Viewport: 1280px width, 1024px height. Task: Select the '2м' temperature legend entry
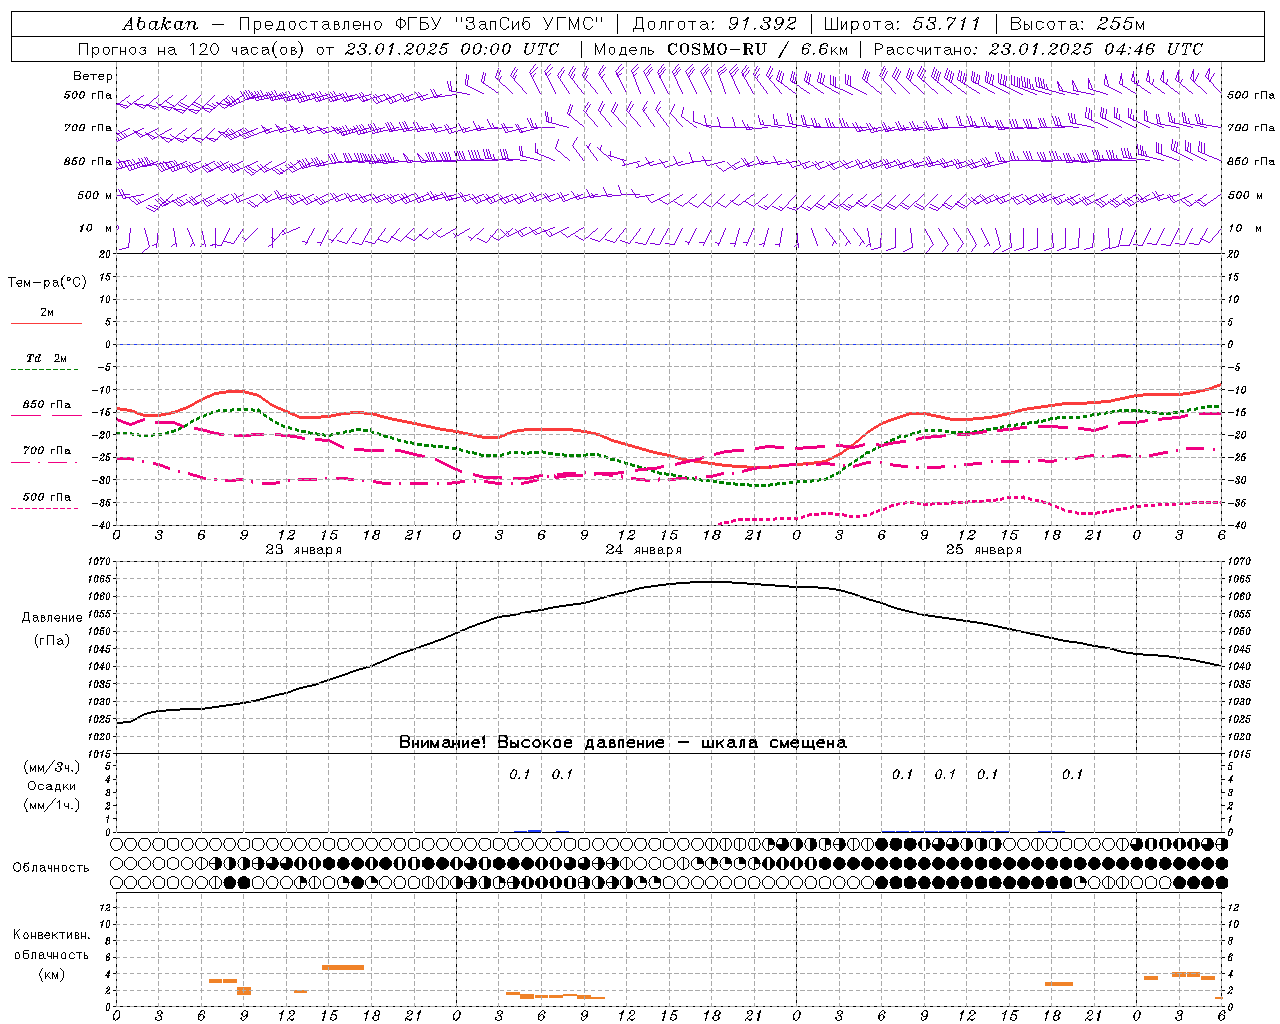click(x=47, y=313)
